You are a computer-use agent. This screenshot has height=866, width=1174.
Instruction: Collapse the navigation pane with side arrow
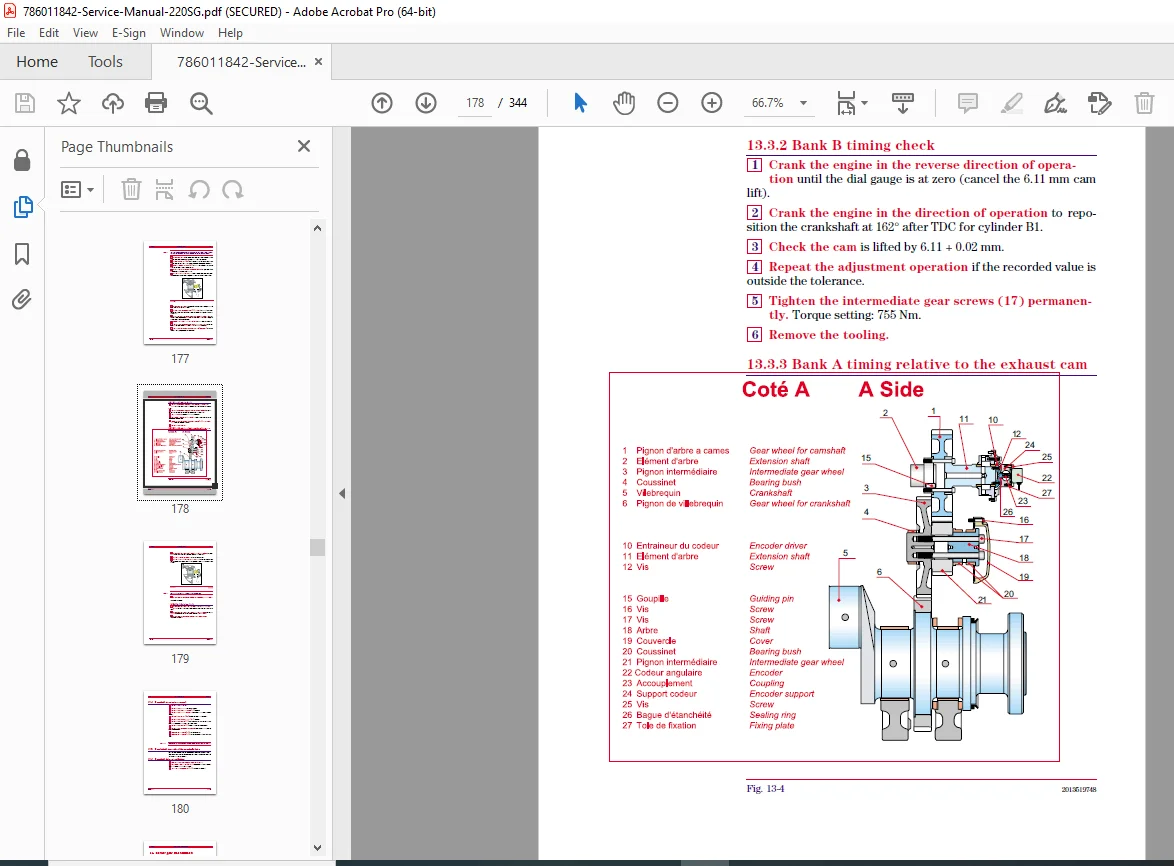[342, 493]
